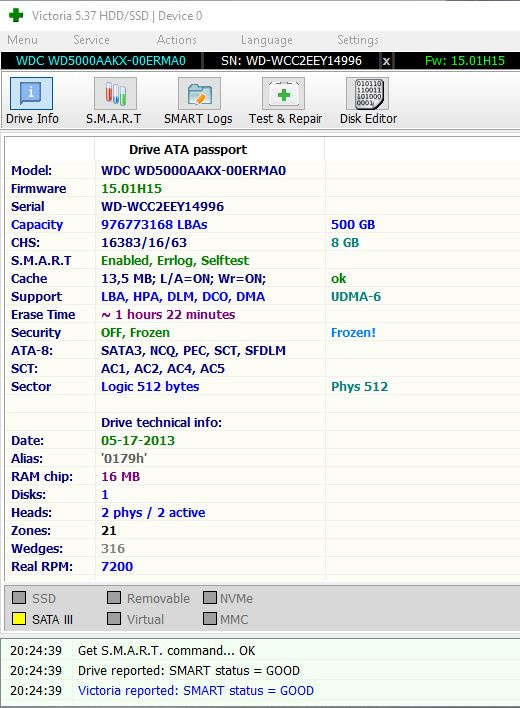520x708 pixels.
Task: Open the Test & Repair first-aid icon
Action: click(283, 93)
